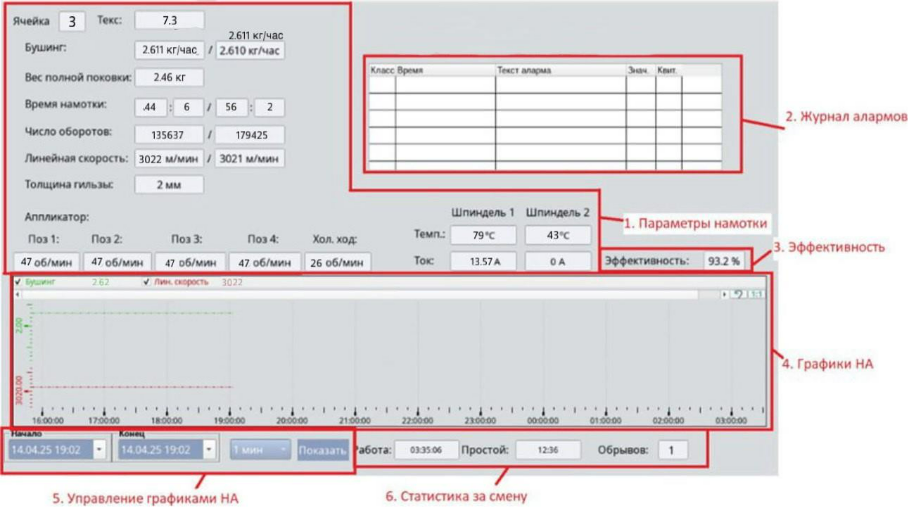Toggle the Лин. скорость trend checkbox

[x=146, y=282]
